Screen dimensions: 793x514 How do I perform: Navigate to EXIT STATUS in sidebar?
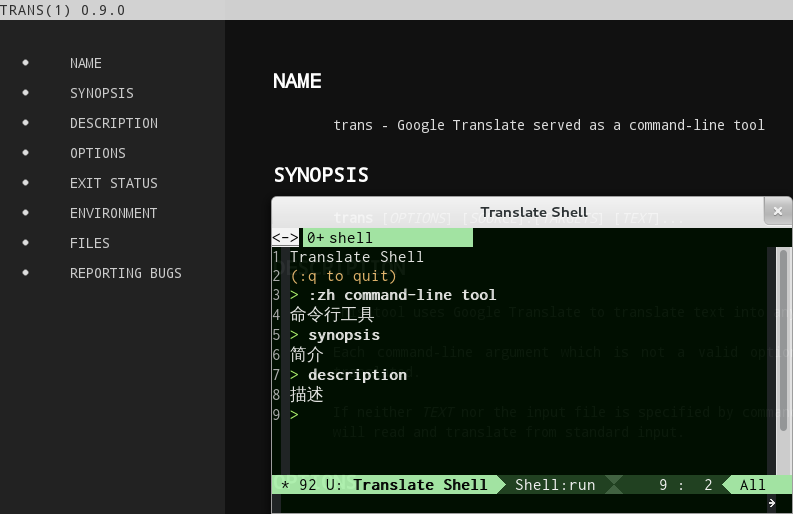click(x=114, y=183)
